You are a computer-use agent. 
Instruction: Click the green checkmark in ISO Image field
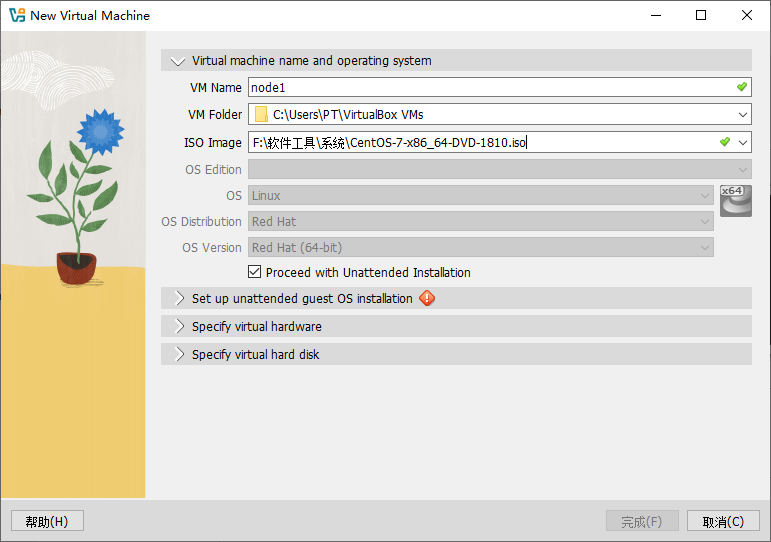[x=725, y=142]
